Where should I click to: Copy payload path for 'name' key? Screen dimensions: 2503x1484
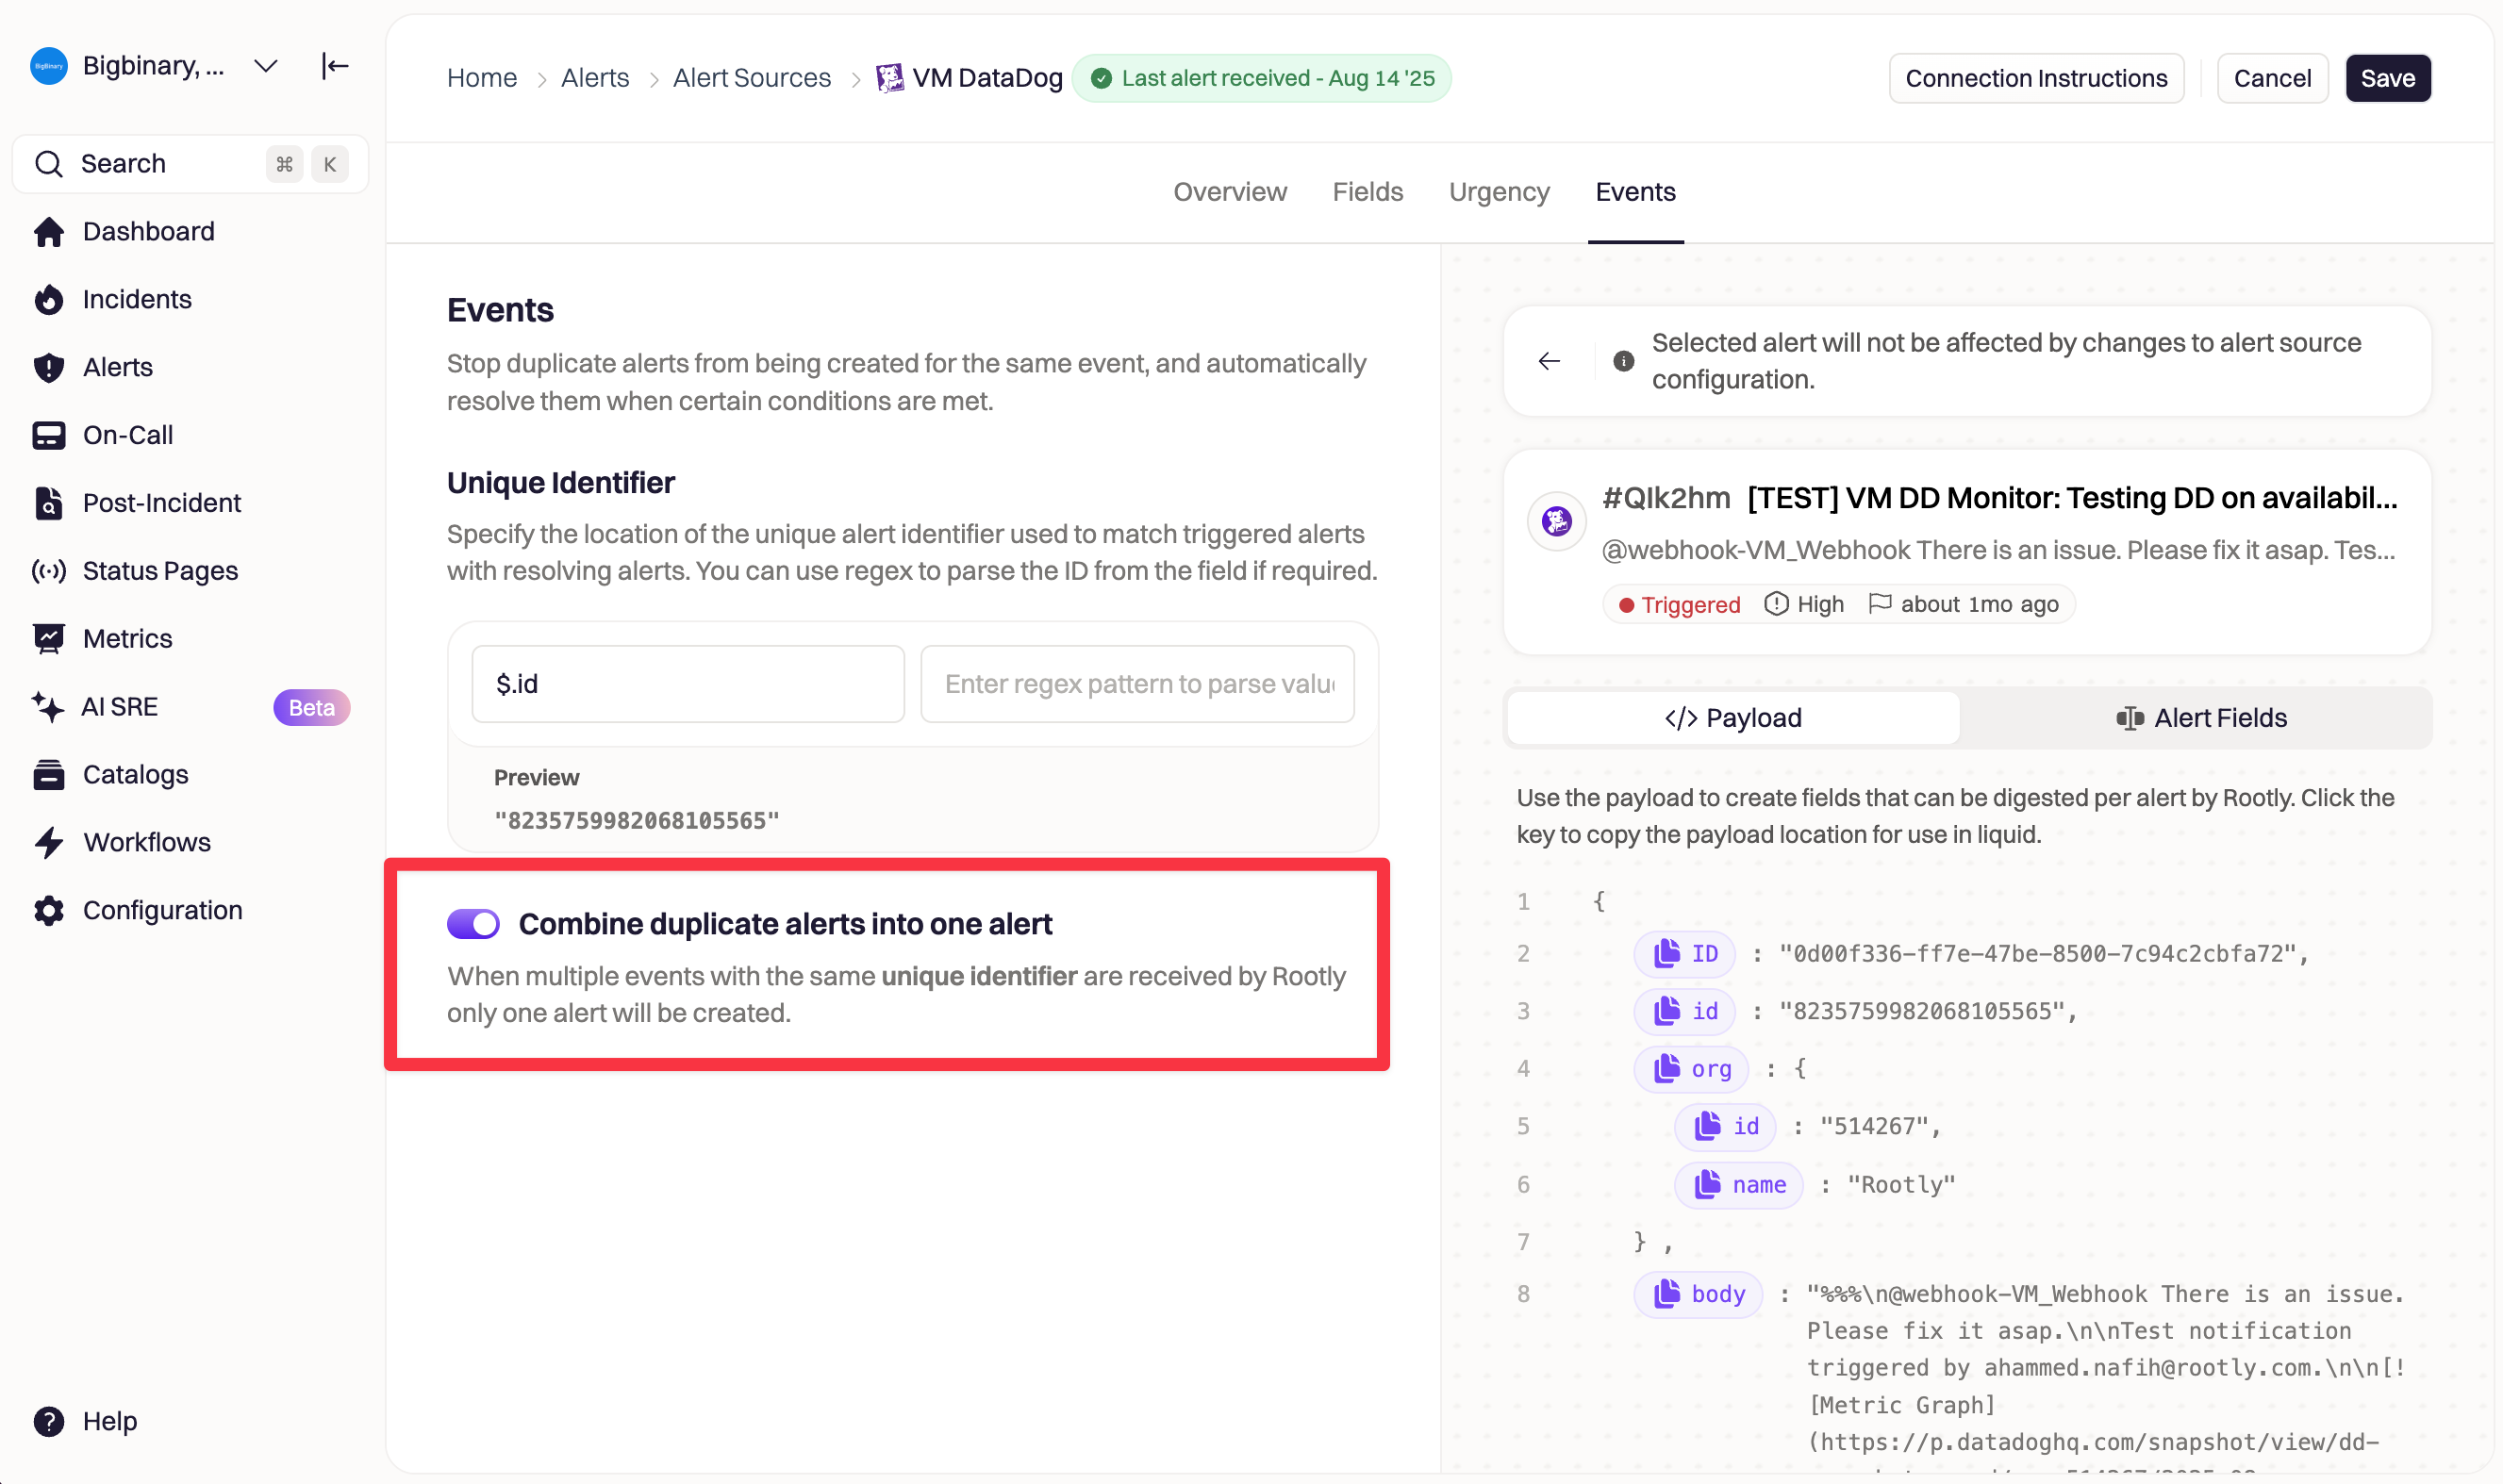click(x=1738, y=1185)
